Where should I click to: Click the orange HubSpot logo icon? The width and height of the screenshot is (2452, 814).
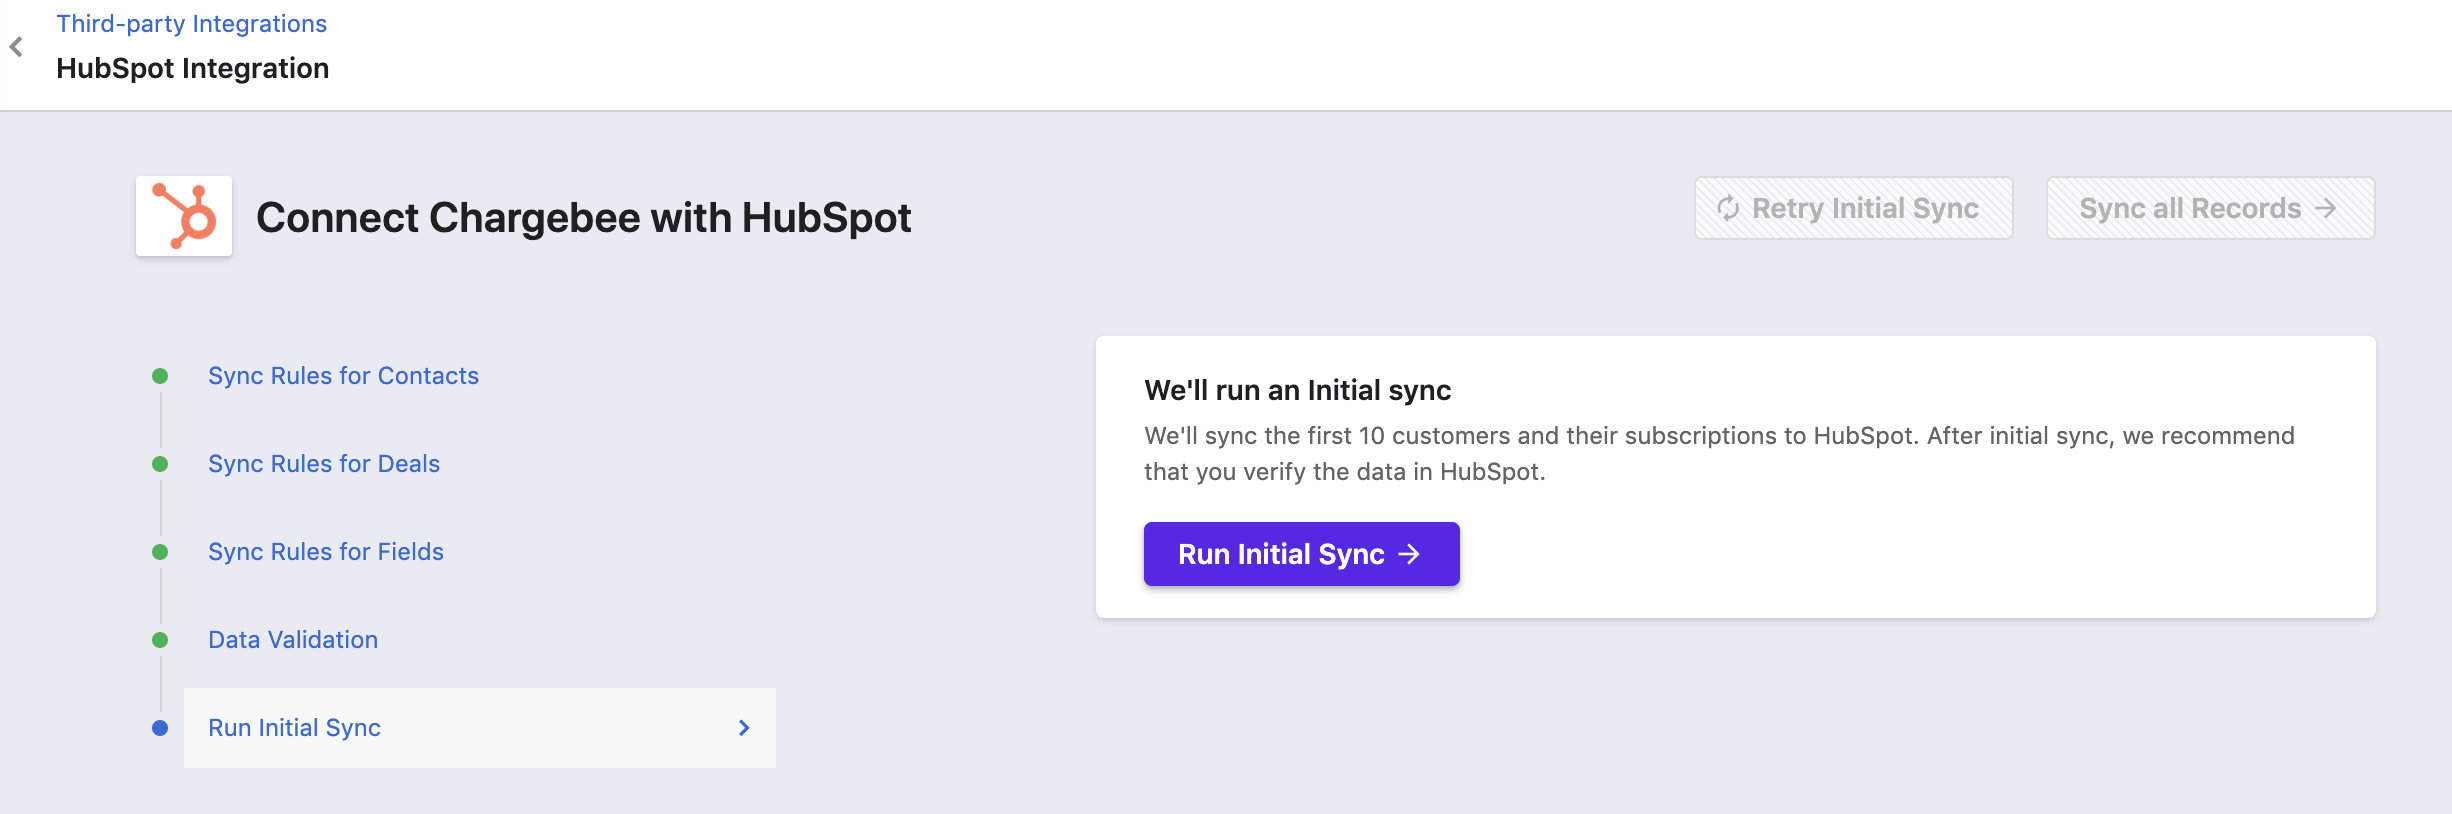(x=184, y=216)
